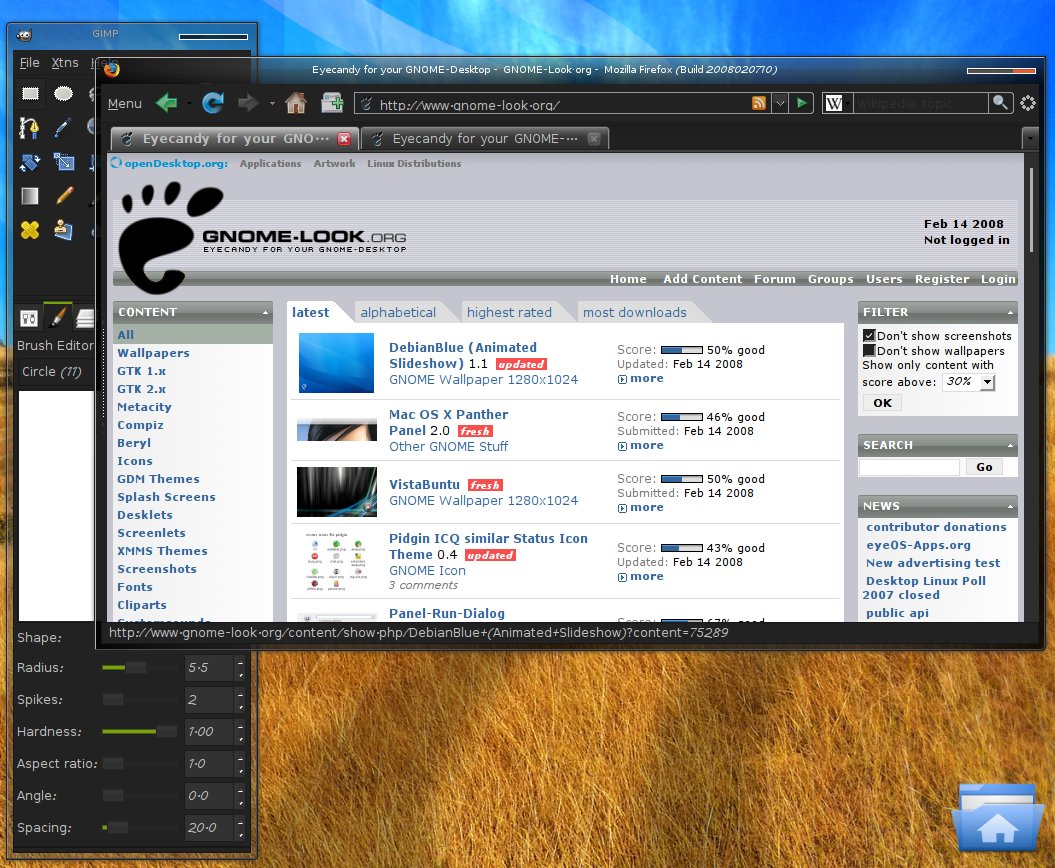Click green Go arrow beside URL
1055x868 pixels.
pyautogui.click(x=801, y=103)
